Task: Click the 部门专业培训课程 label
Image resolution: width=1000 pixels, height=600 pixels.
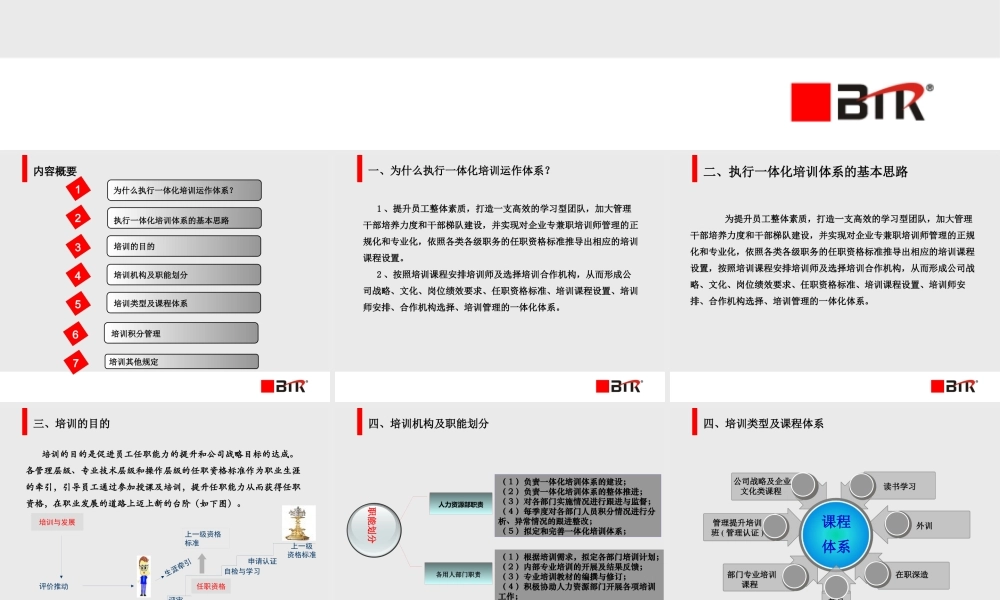Action: [751, 579]
